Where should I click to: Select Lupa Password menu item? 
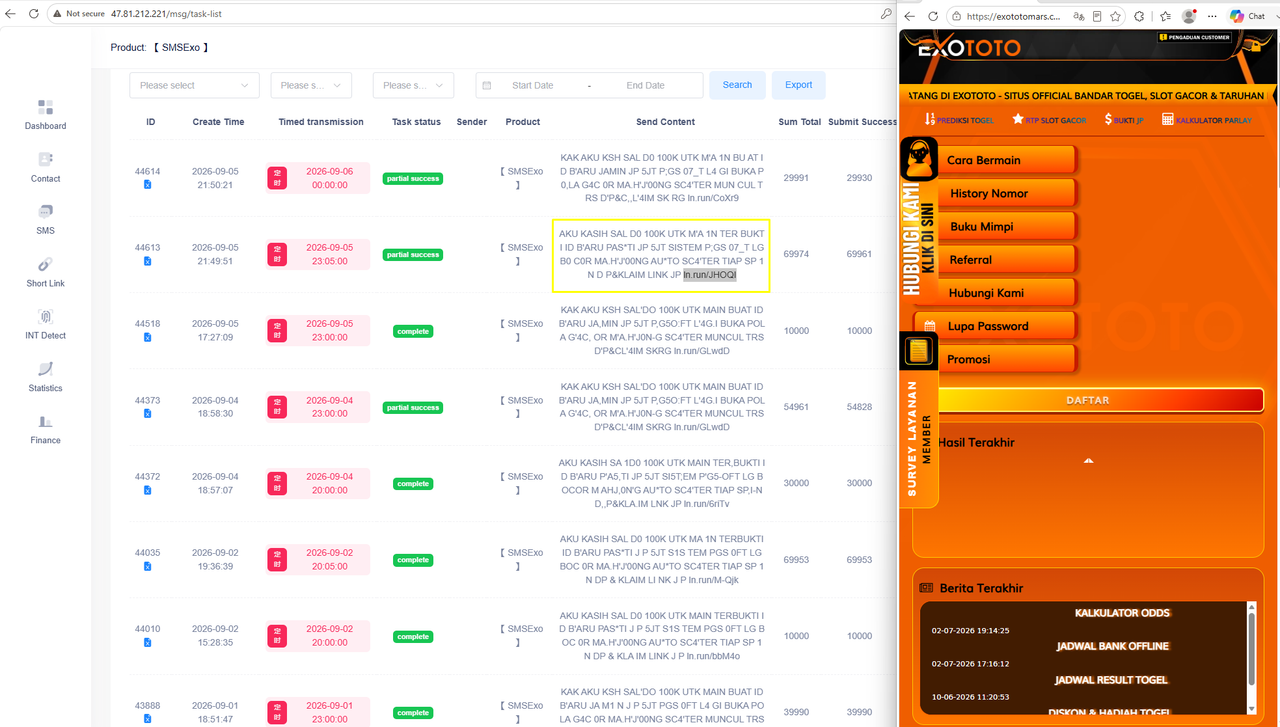point(994,326)
